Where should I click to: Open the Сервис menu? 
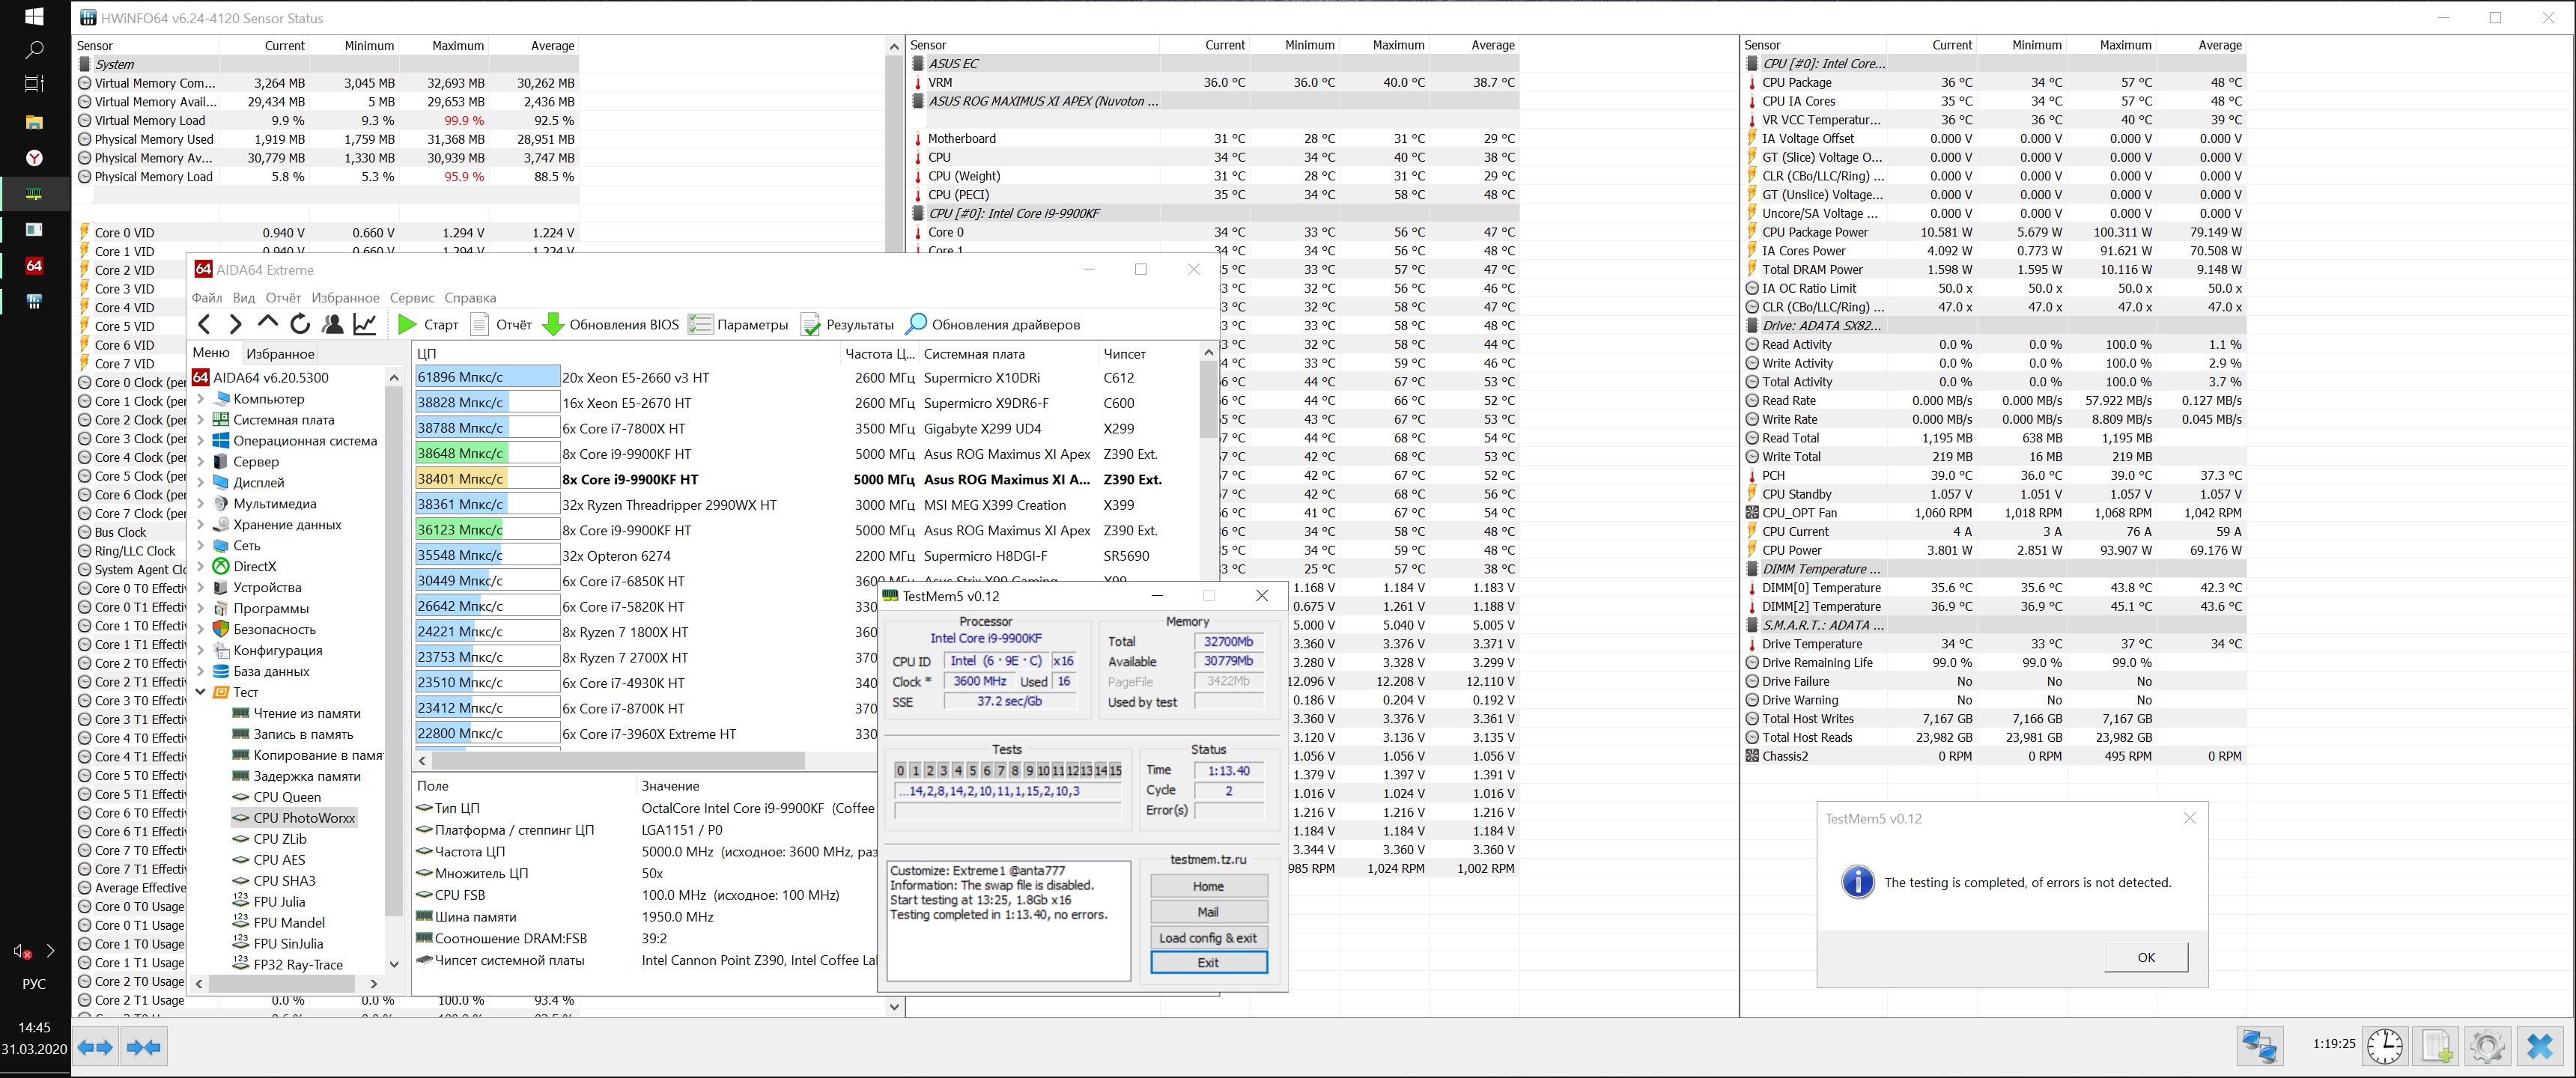411,298
